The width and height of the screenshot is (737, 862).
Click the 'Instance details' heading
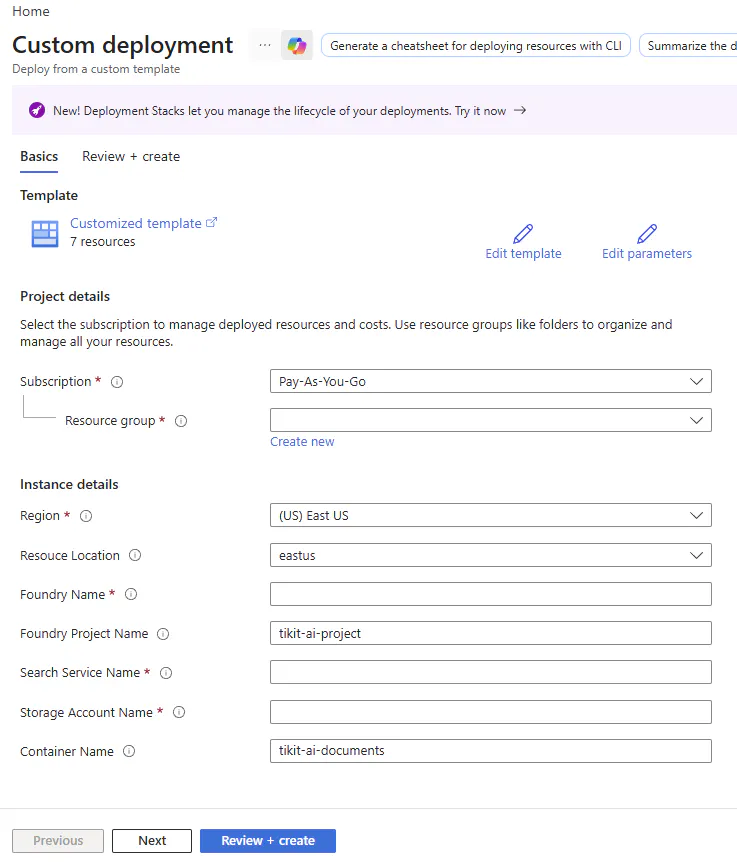pyautogui.click(x=69, y=485)
